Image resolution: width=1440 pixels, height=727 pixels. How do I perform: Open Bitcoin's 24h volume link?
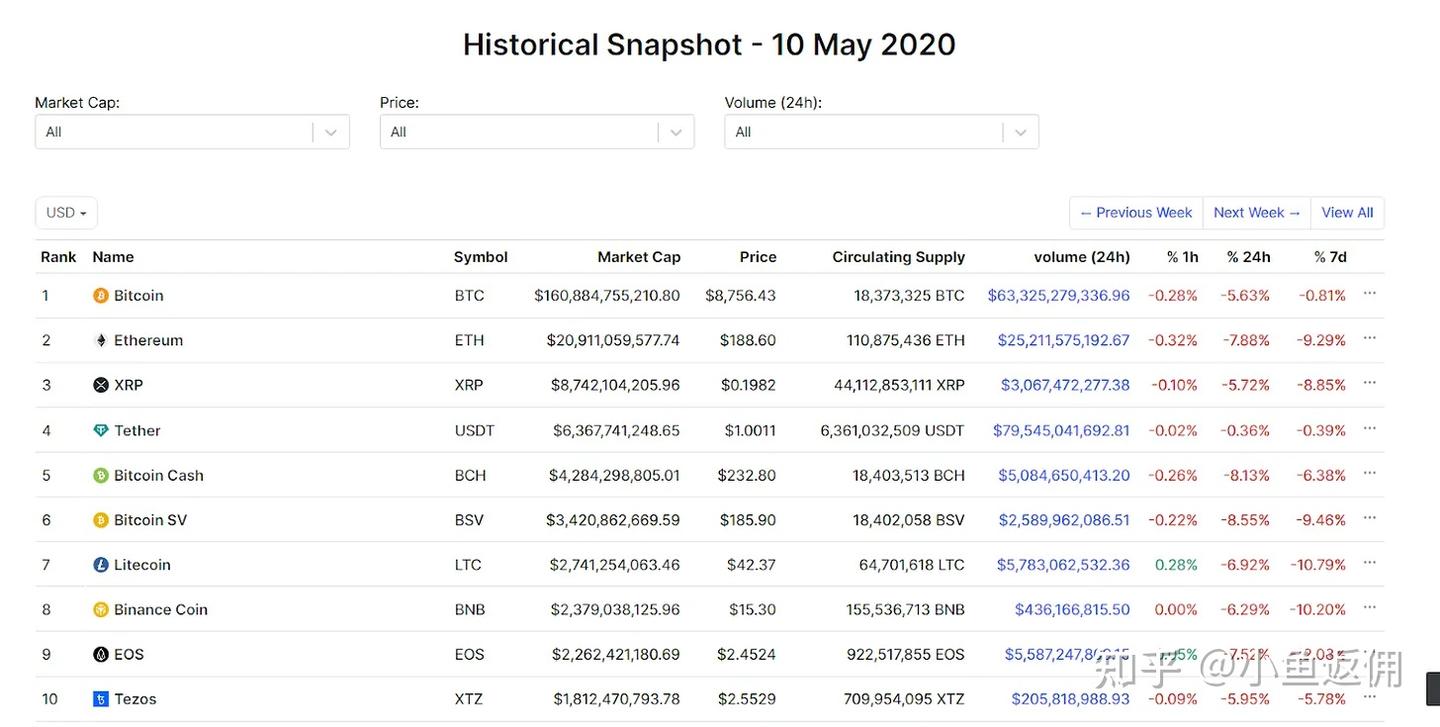(1058, 296)
